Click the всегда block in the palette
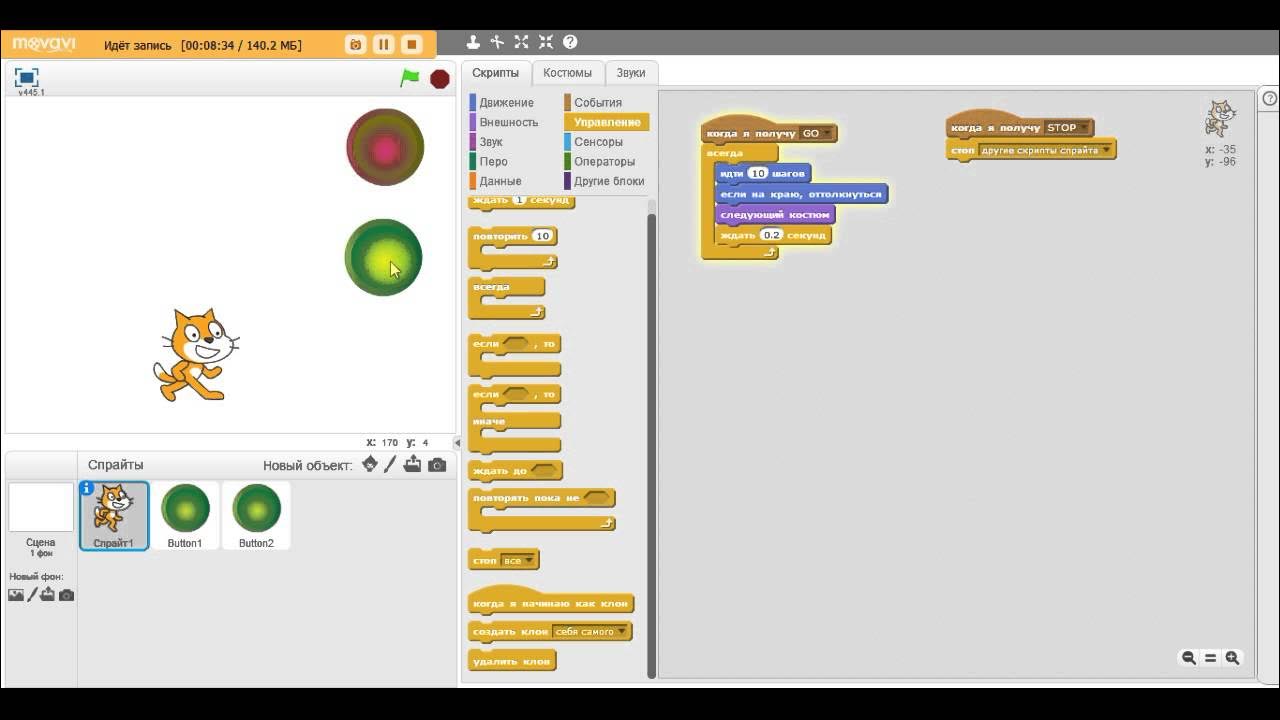Viewport: 1280px width, 720px height. pyautogui.click(x=506, y=298)
